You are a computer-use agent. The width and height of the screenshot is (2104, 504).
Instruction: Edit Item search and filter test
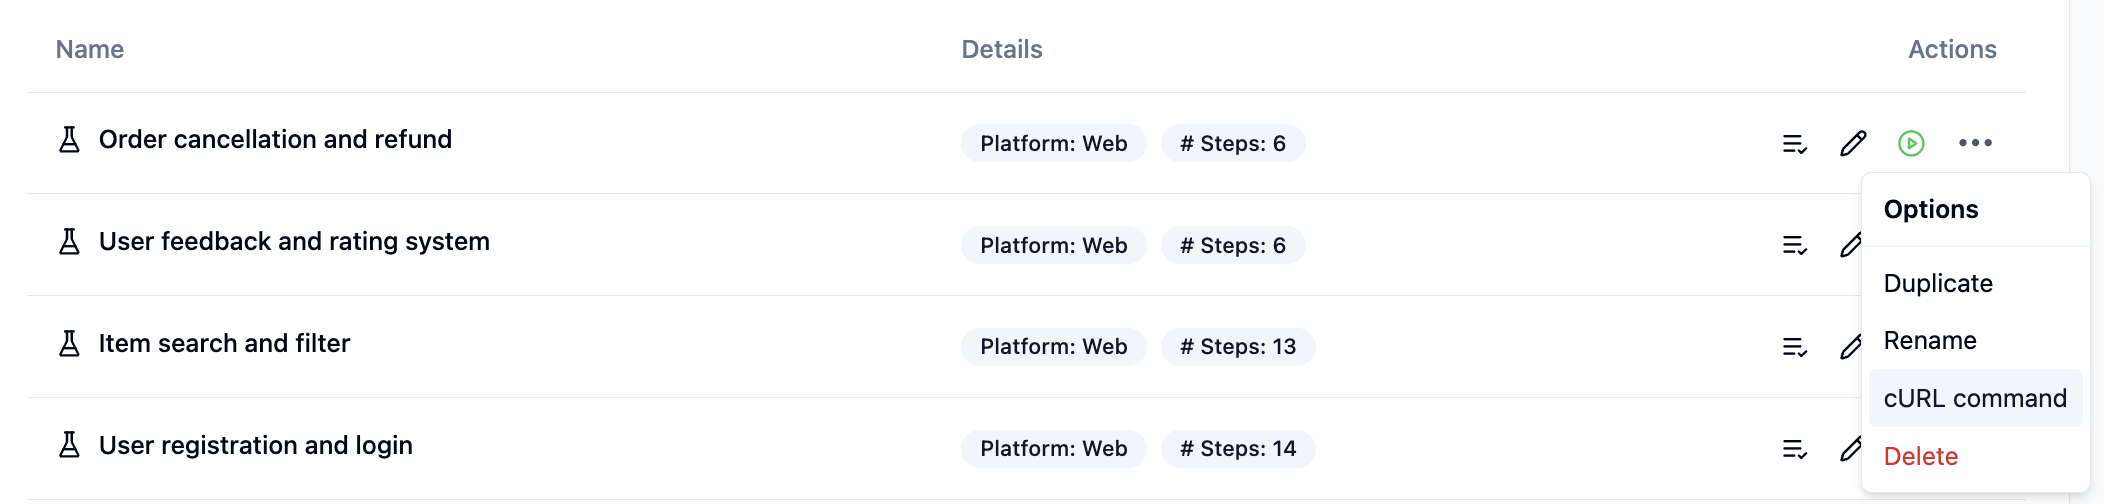coord(1849,348)
